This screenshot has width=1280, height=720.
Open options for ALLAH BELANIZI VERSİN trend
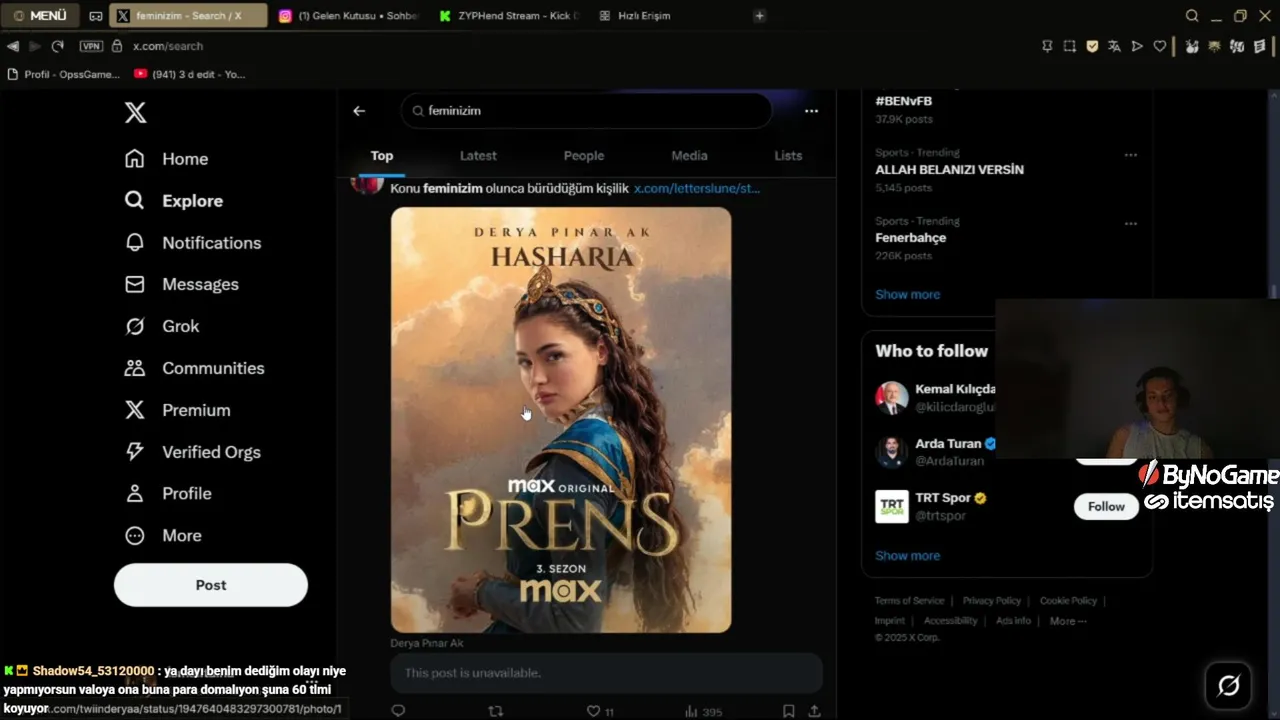pos(1131,155)
